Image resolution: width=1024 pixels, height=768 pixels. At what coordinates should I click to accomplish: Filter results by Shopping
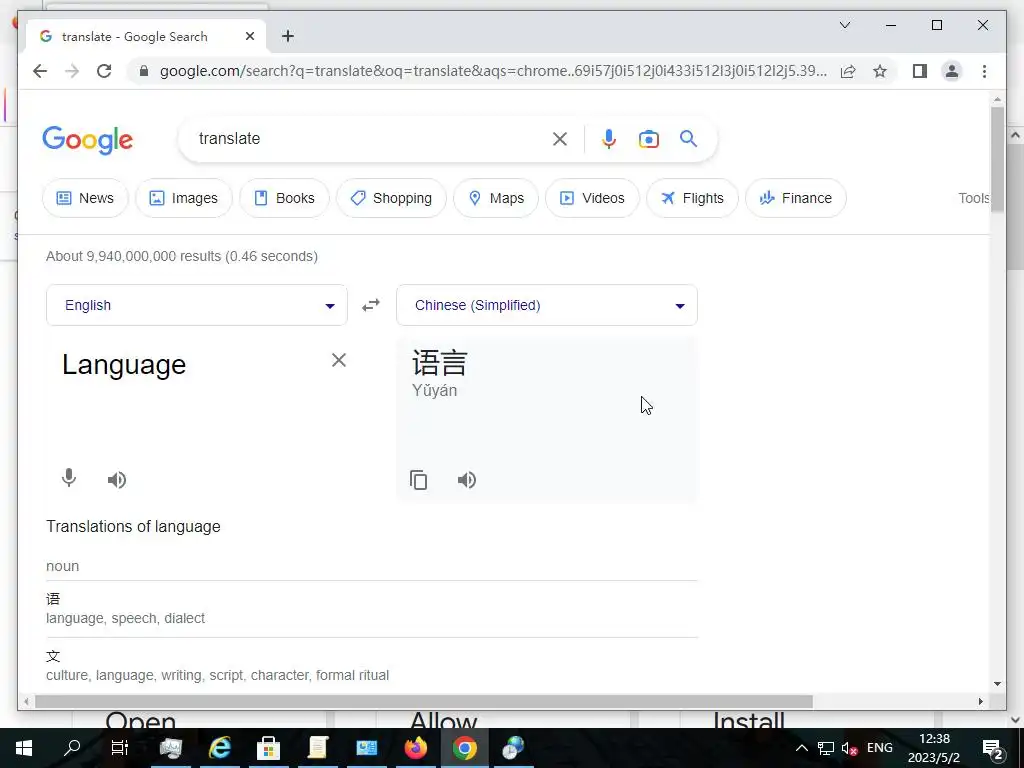click(391, 198)
